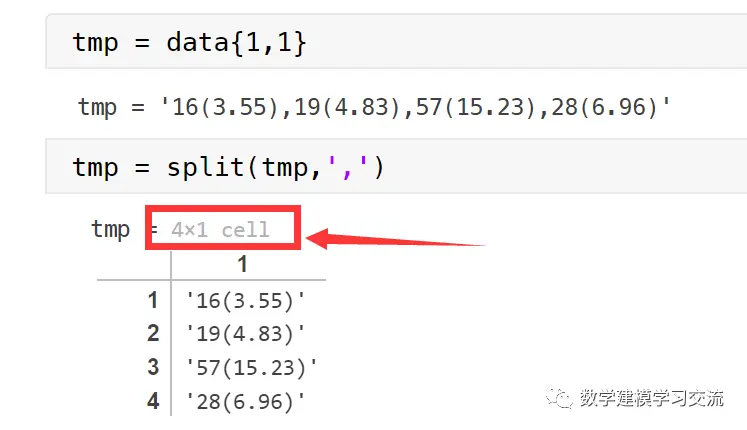
Task: Select column header 1 in table
Action: pyautogui.click(x=242, y=264)
